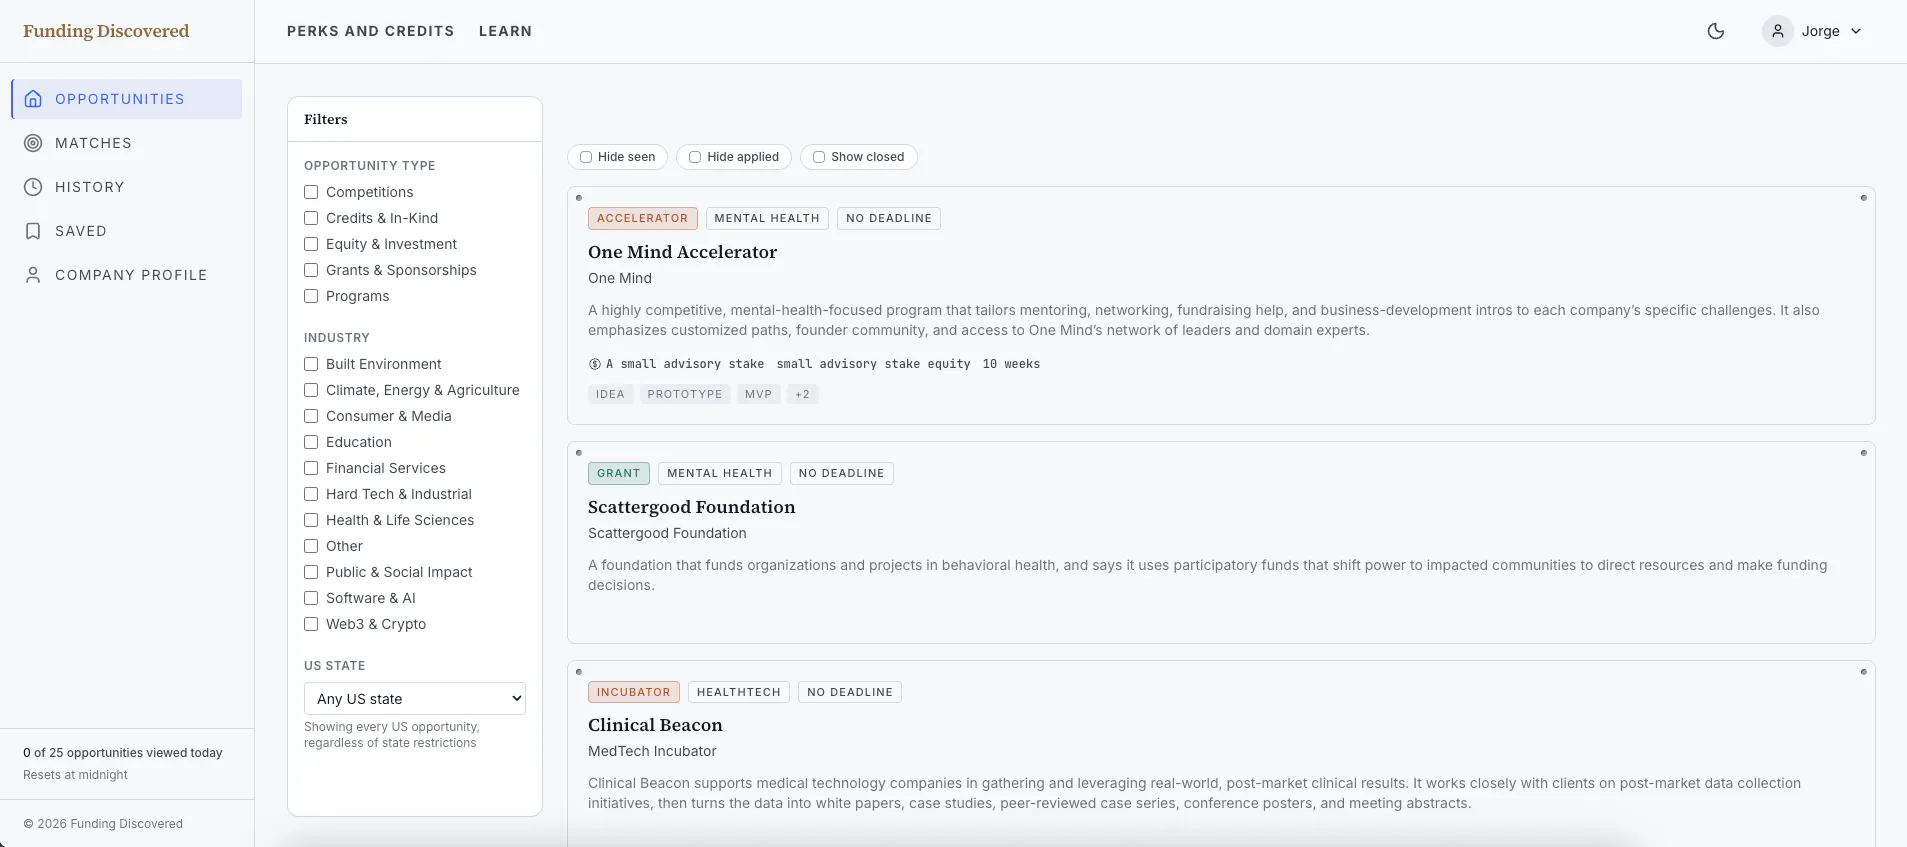The height and width of the screenshot is (847, 1907).
Task: Click the Funding Discovered logo
Action: (x=106, y=31)
